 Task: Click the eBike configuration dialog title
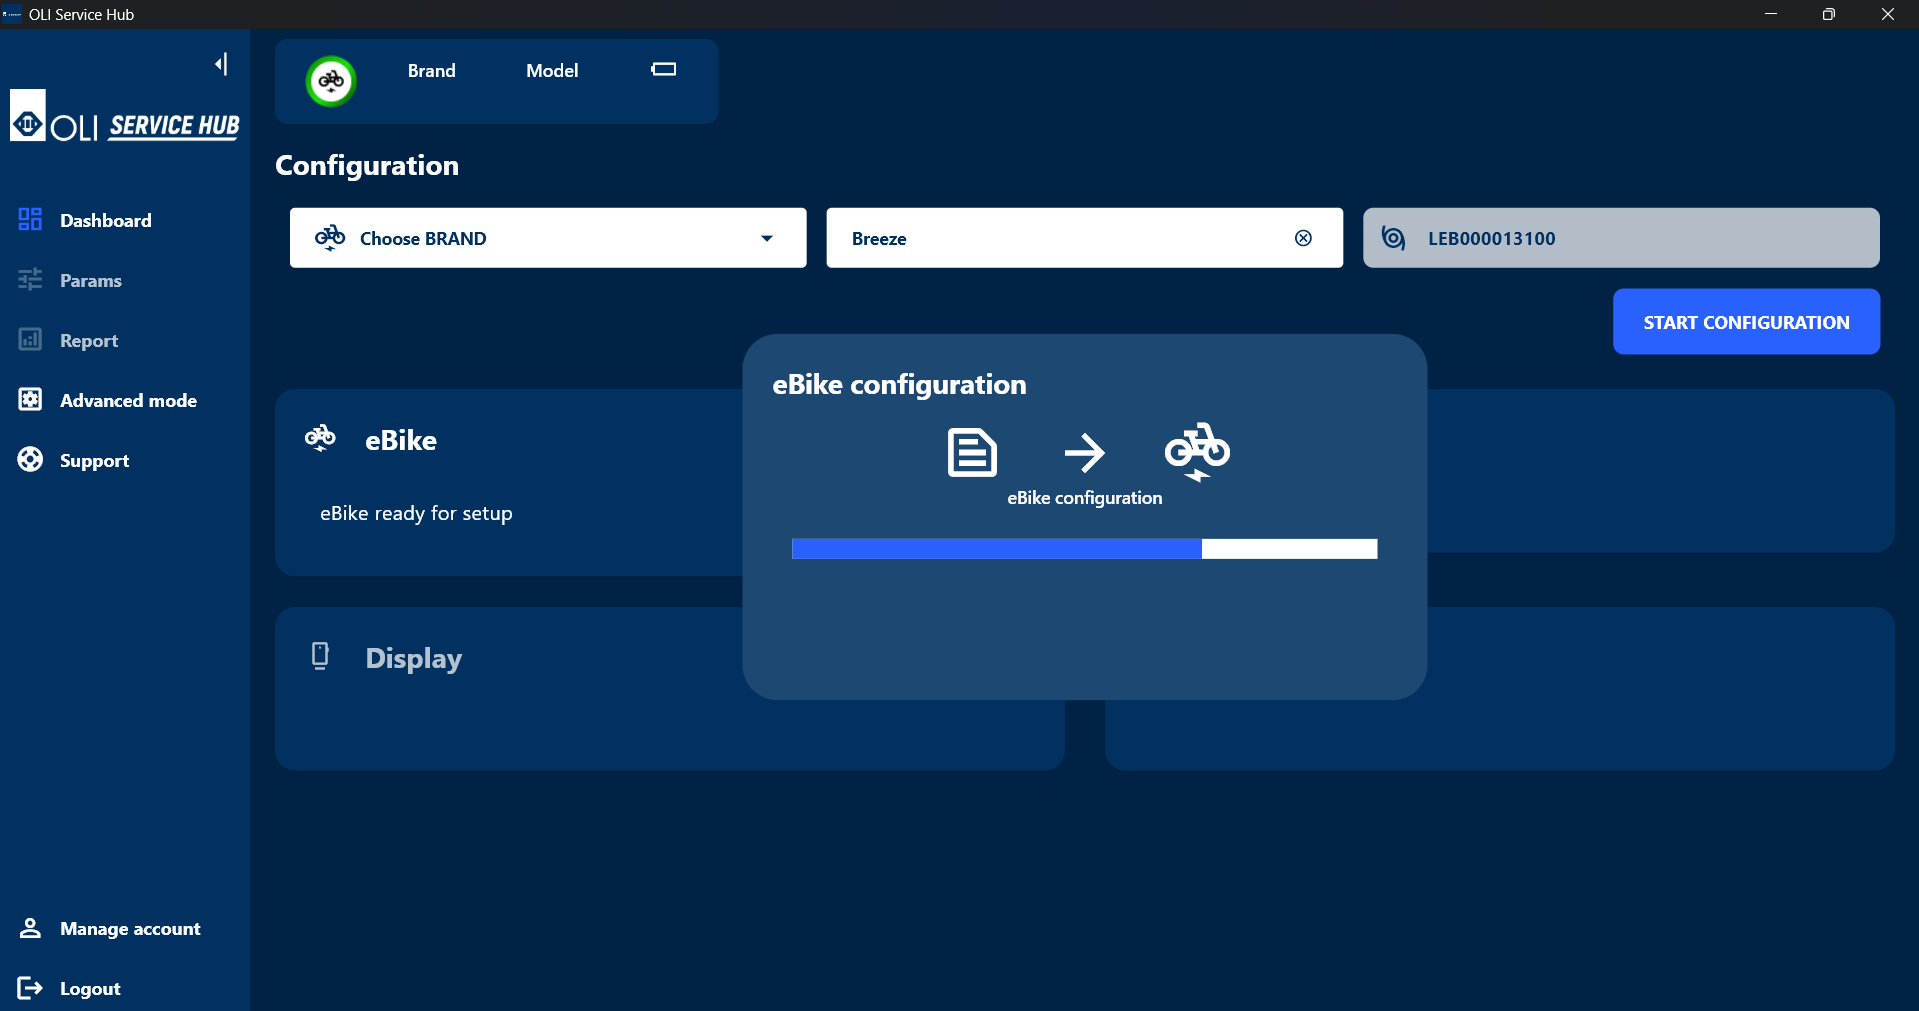tap(899, 385)
